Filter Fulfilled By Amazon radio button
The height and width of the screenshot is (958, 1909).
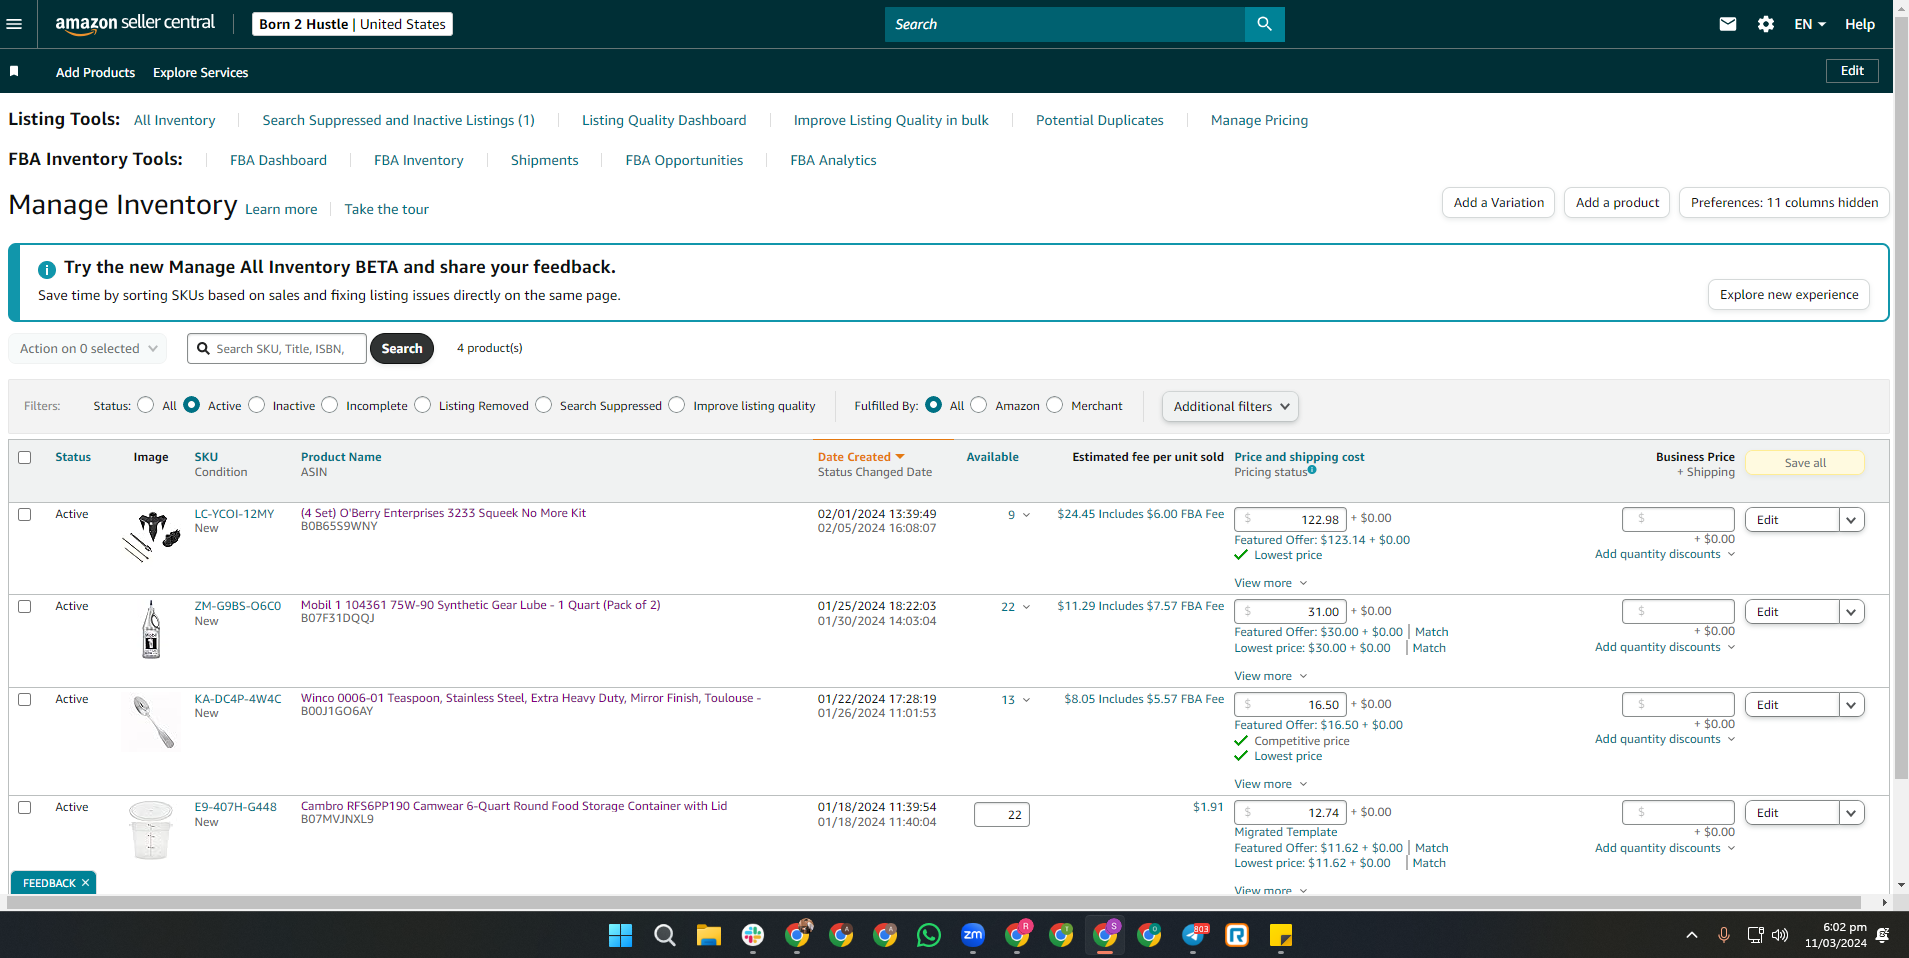979,405
